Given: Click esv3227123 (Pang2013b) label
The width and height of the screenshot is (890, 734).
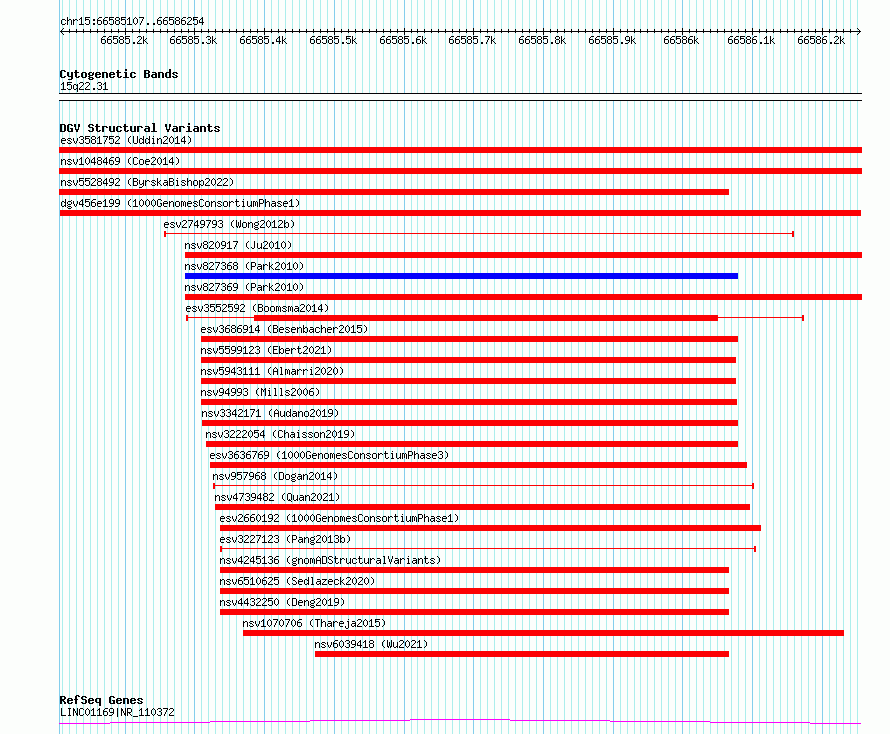Looking at the screenshot, I should 285,539.
